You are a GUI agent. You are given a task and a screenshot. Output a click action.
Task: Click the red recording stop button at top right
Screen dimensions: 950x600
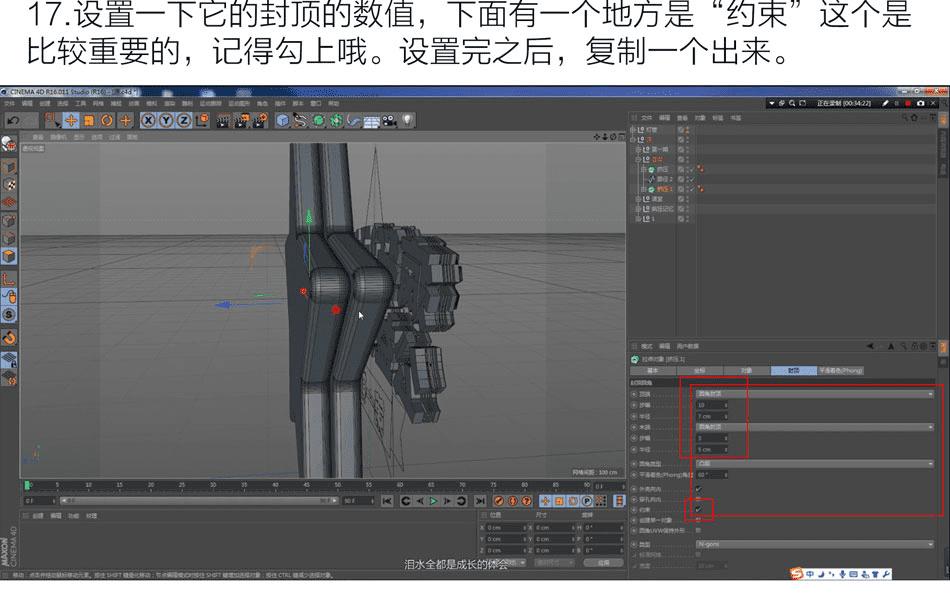pyautogui.click(x=908, y=104)
